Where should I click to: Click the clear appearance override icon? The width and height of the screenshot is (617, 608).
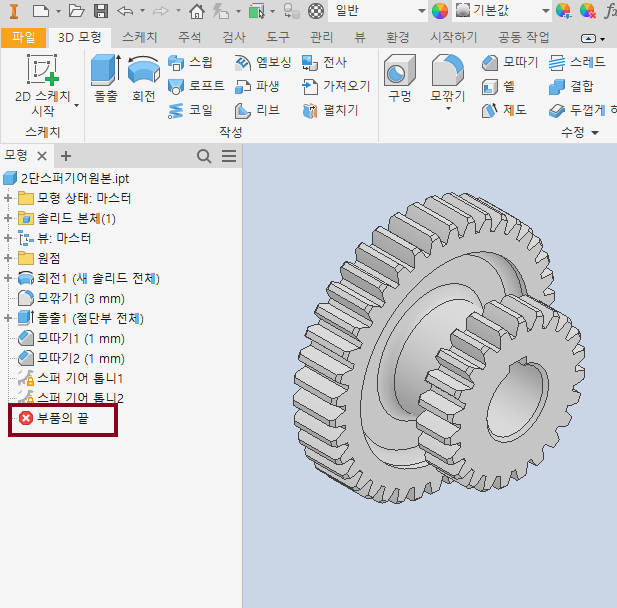point(587,11)
